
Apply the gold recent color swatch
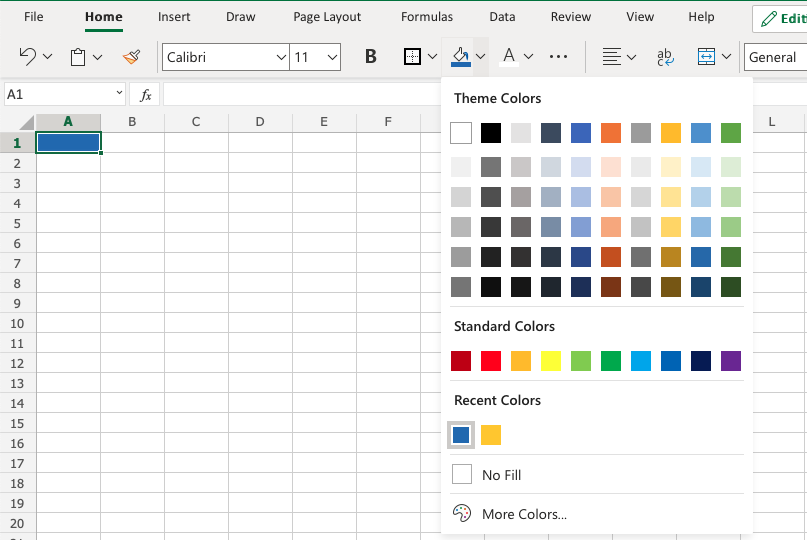pyautogui.click(x=491, y=435)
